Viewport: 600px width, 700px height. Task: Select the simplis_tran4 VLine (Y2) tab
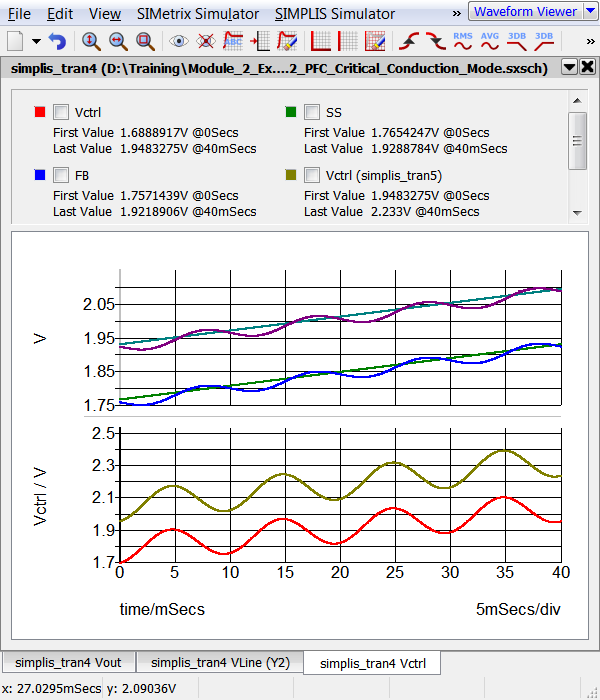click(220, 662)
